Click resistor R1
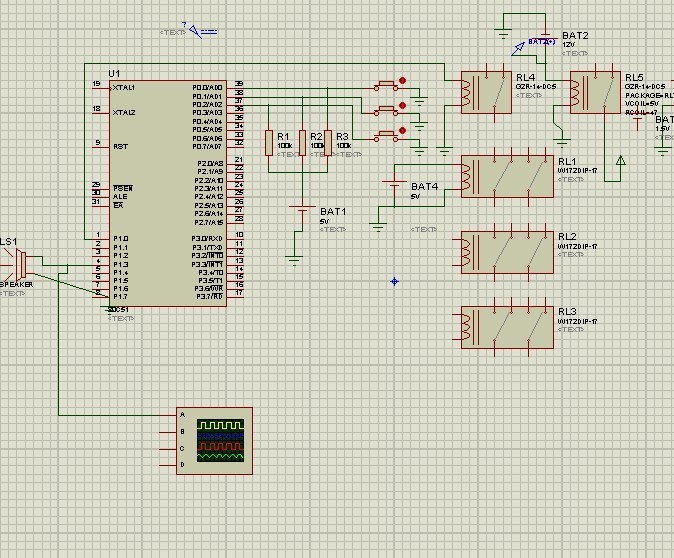 click(268, 142)
